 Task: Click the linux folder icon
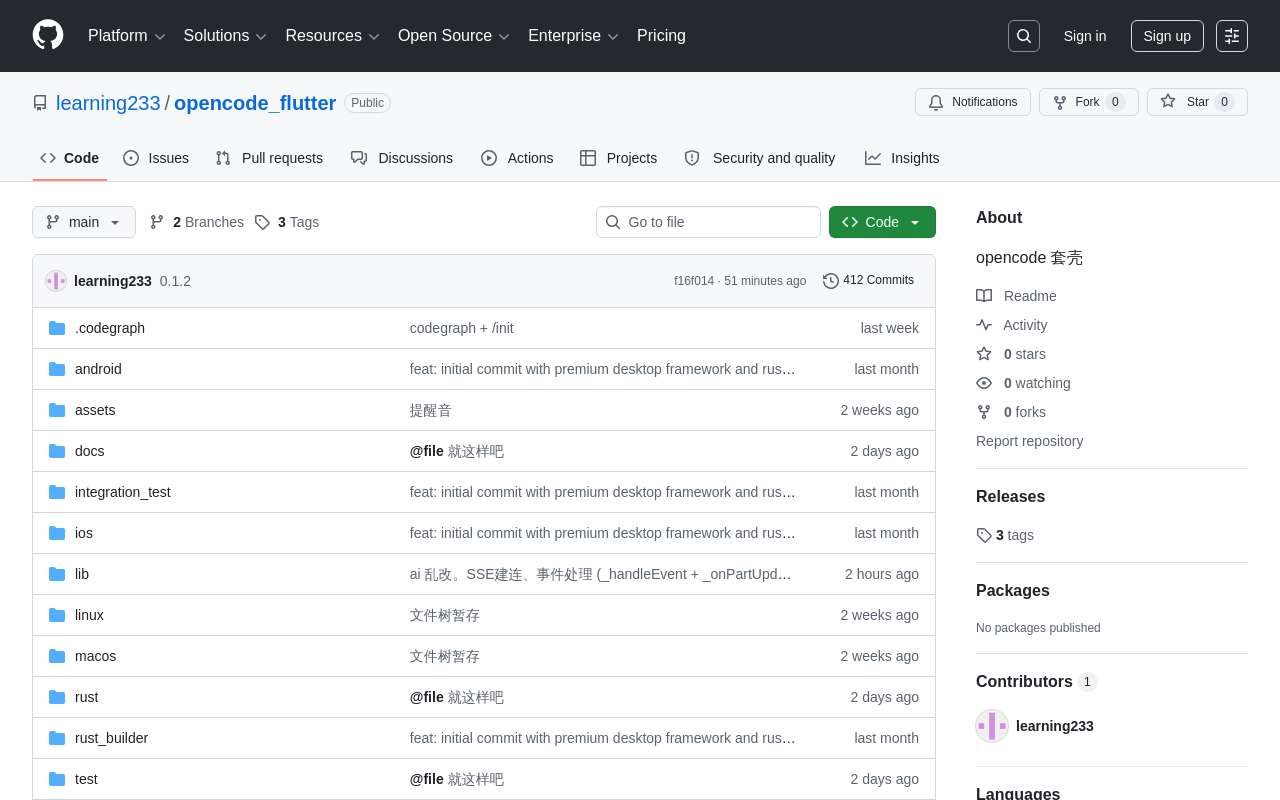click(57, 615)
